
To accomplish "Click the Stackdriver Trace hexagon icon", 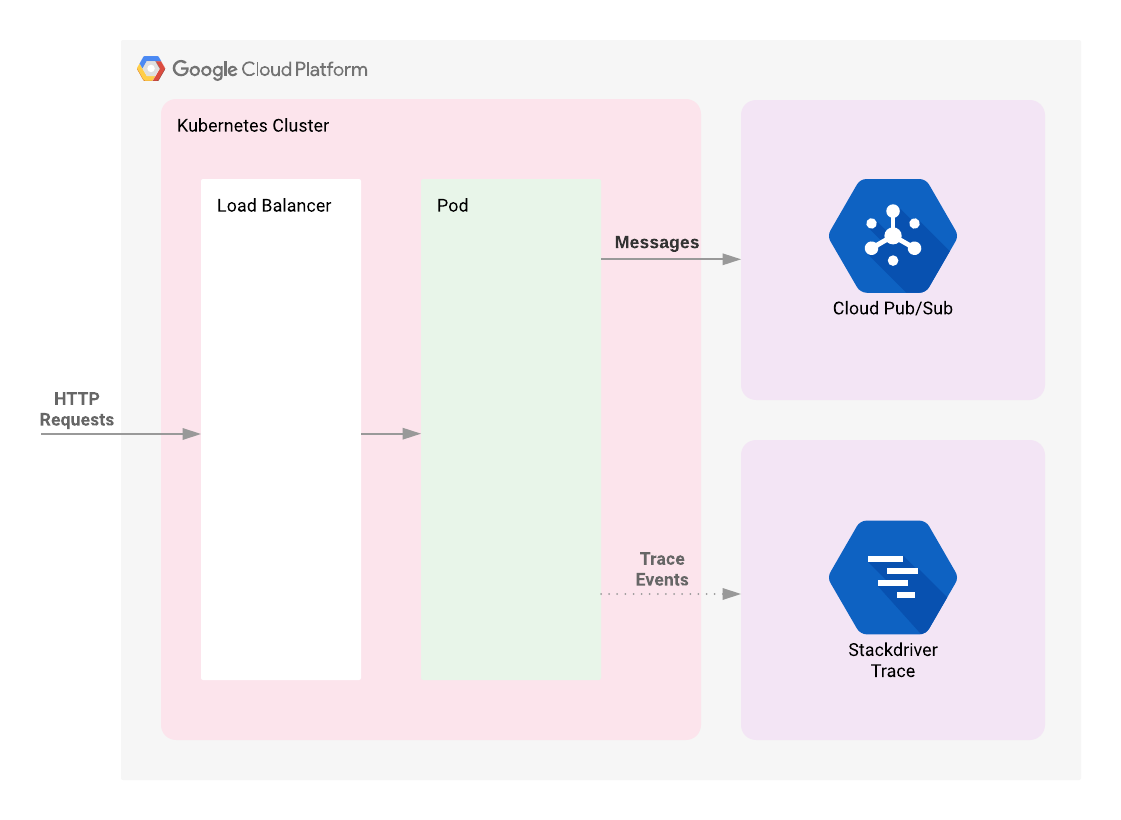I will point(892,577).
